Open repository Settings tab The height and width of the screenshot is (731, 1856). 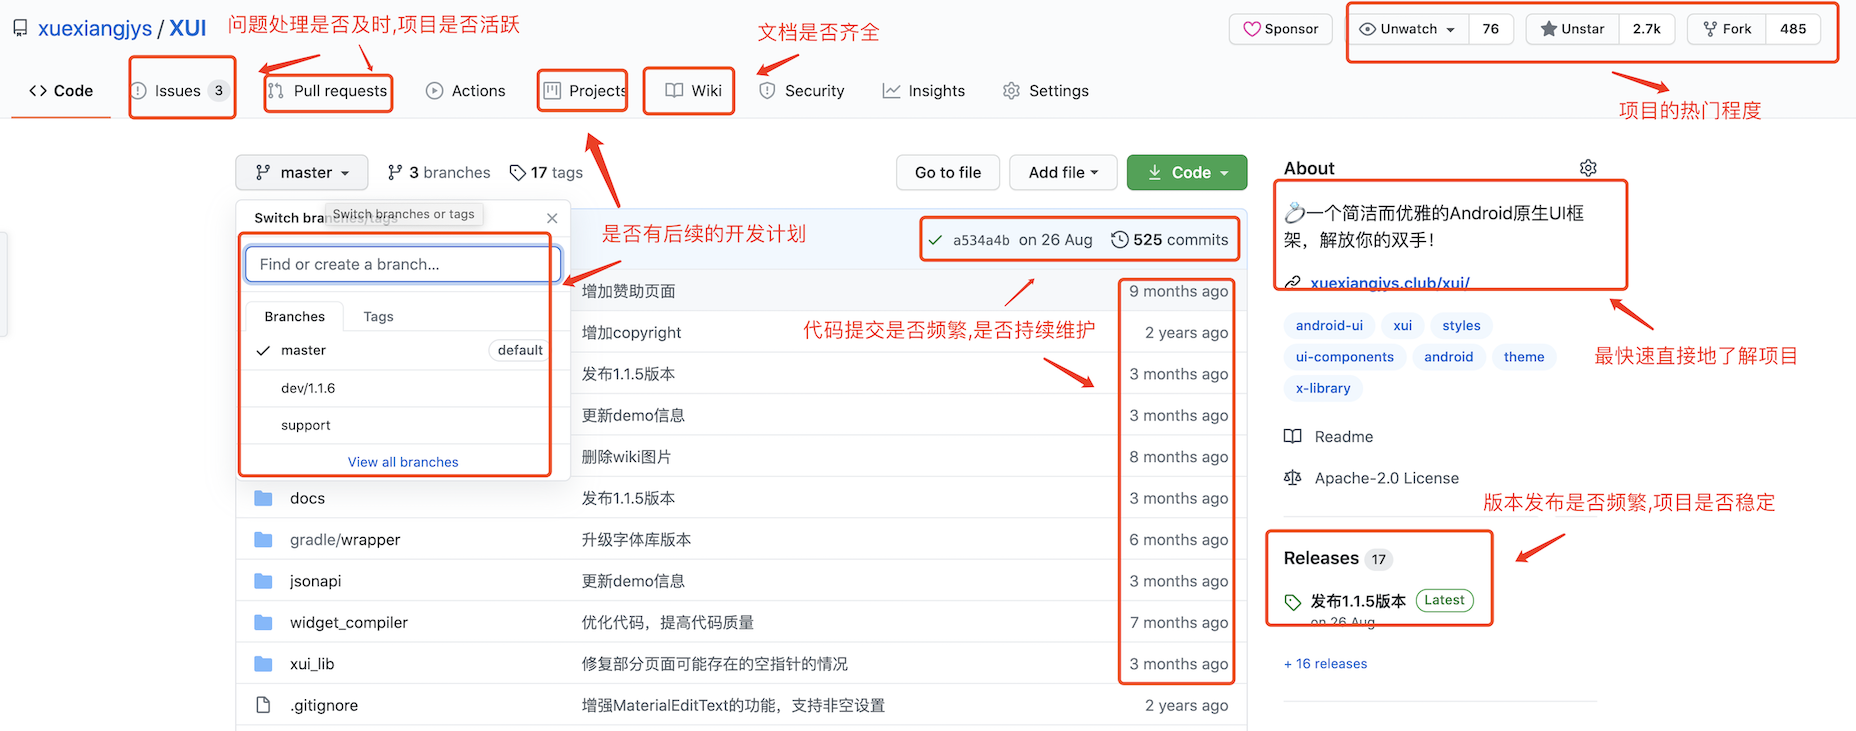1046,91
